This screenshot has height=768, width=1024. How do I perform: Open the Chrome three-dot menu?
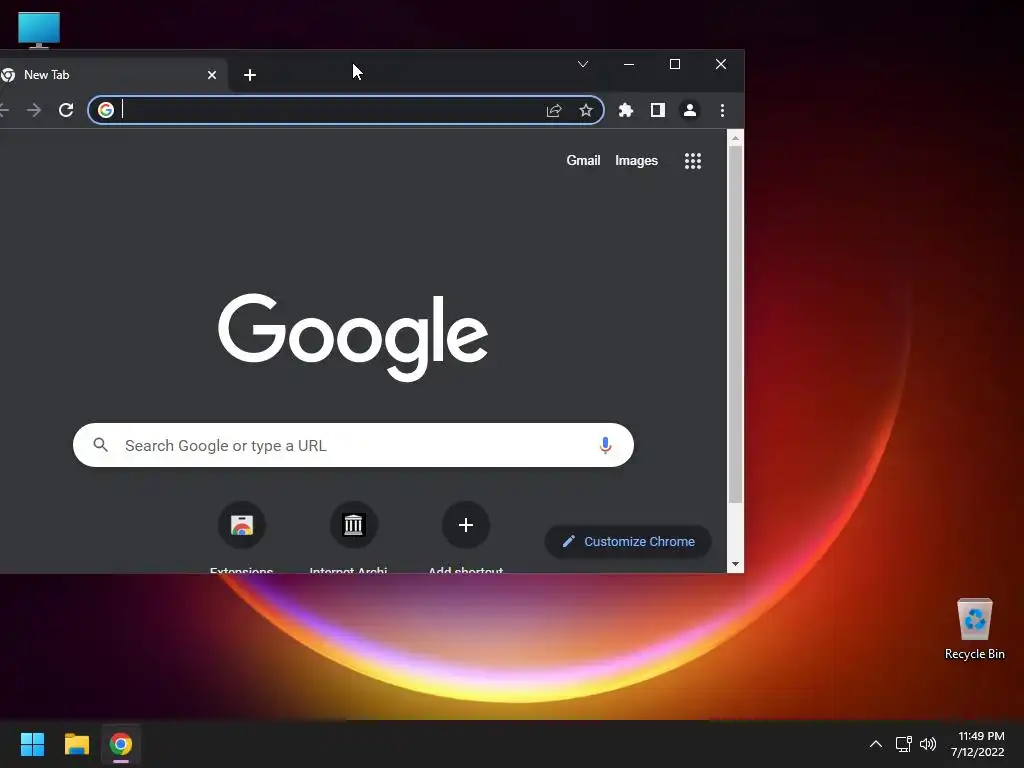[722, 110]
